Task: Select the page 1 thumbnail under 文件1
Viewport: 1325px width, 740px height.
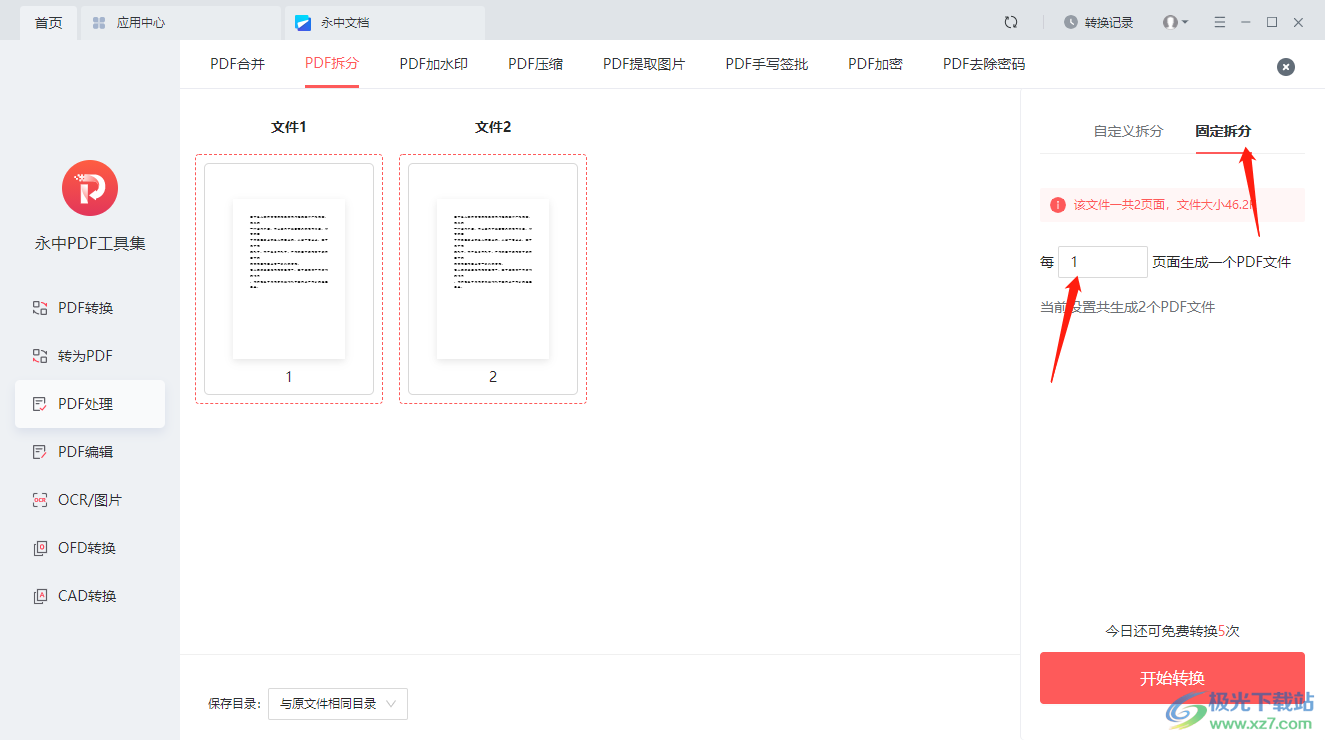Action: coord(289,279)
